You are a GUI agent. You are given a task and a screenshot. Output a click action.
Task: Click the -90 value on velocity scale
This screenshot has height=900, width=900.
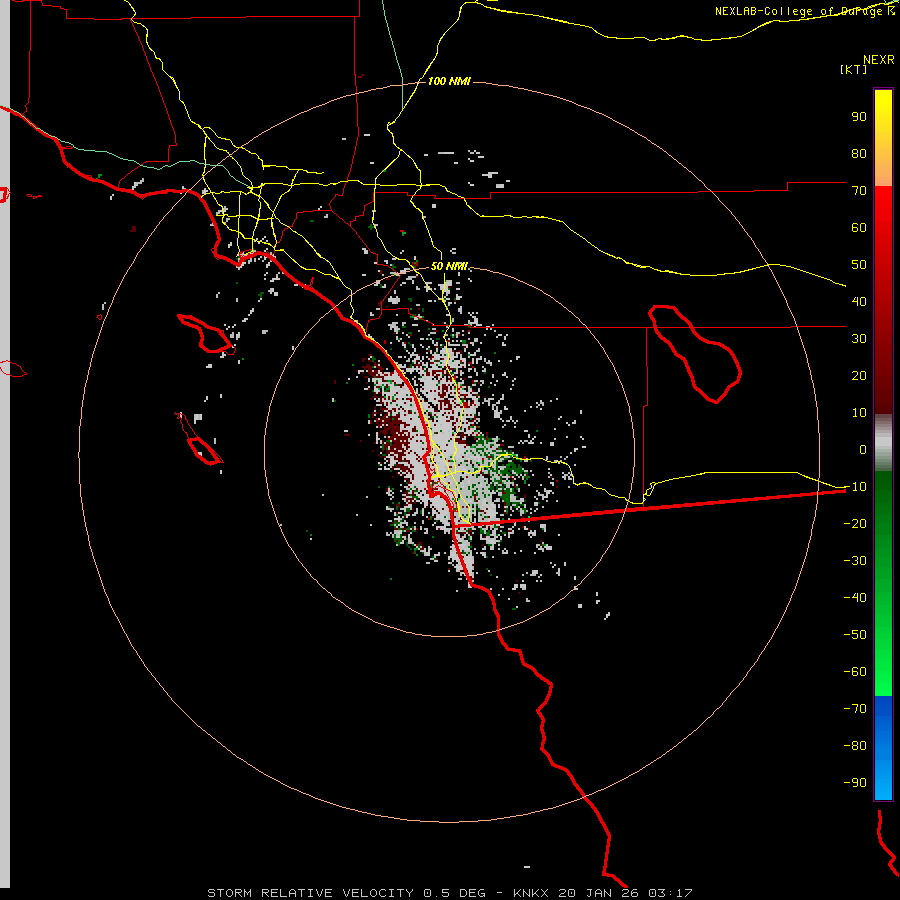point(855,783)
